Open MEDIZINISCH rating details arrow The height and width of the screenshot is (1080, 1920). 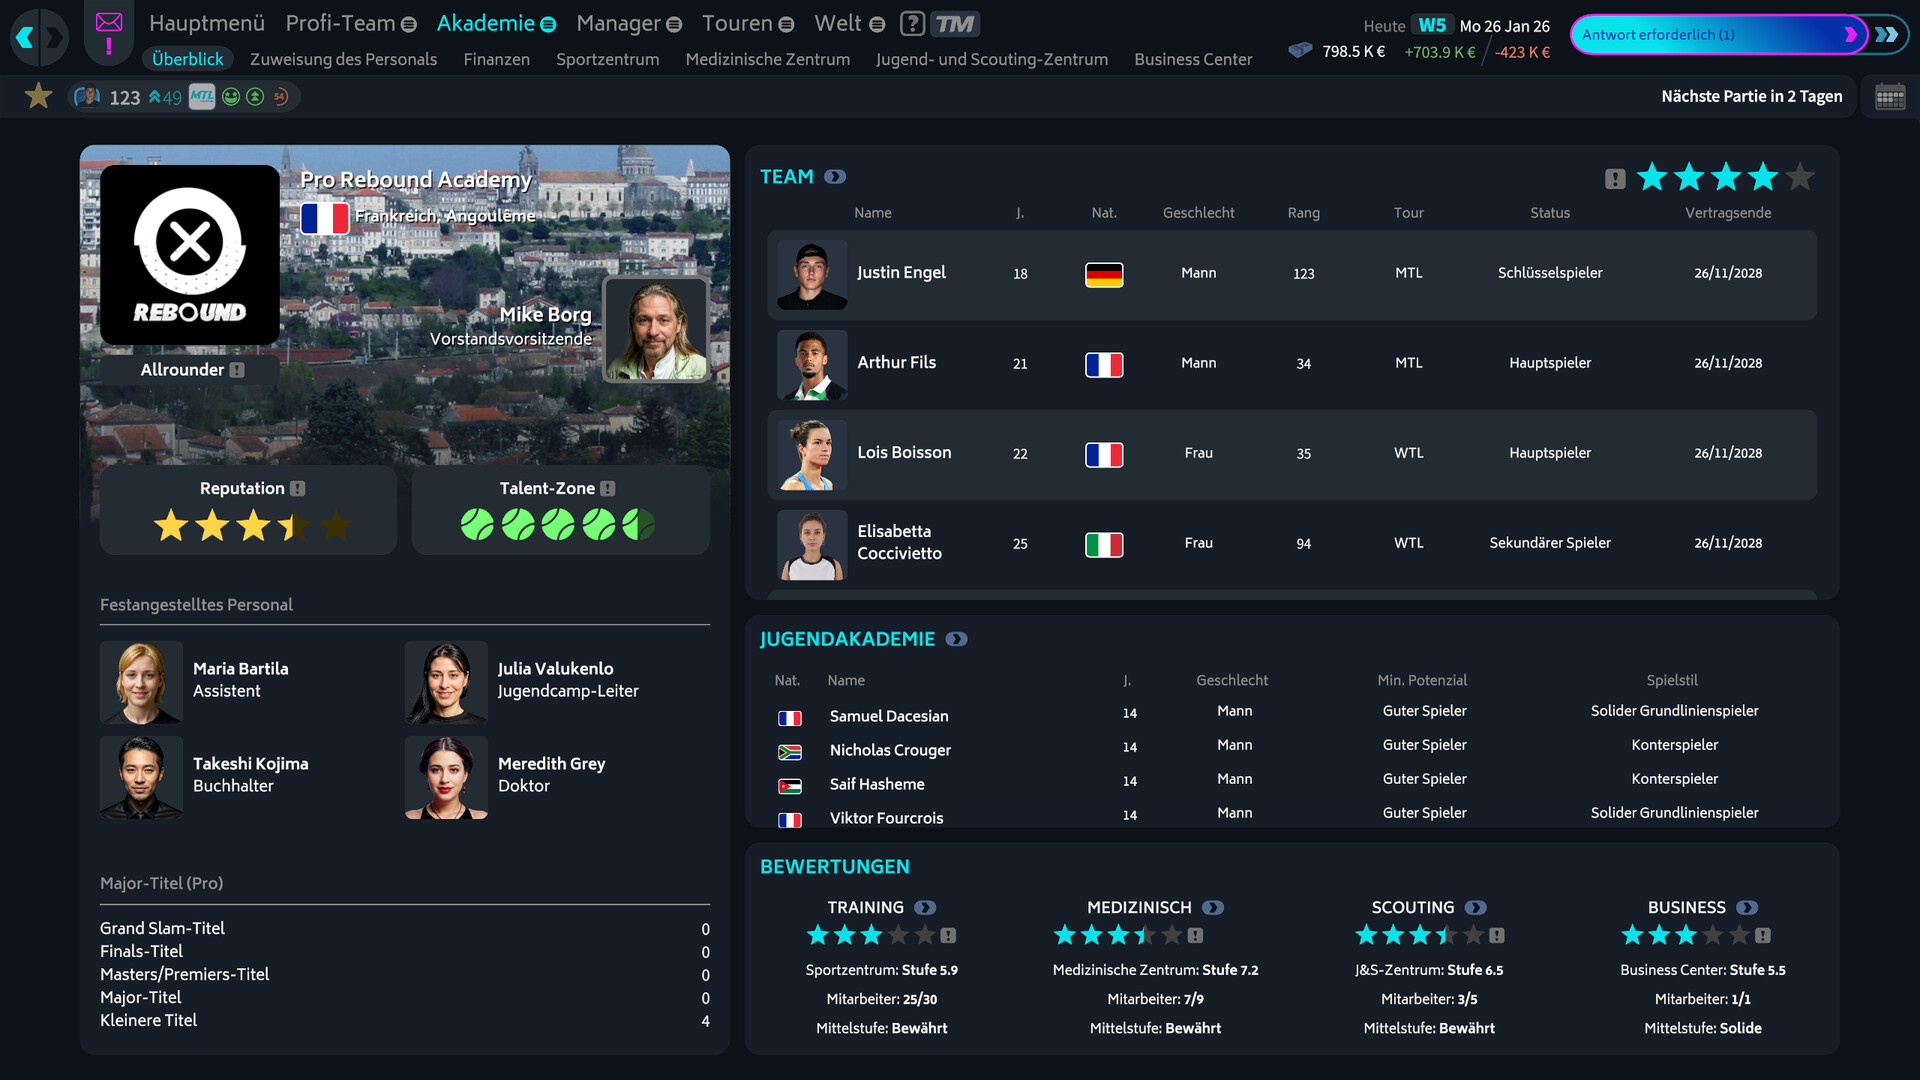point(1213,908)
